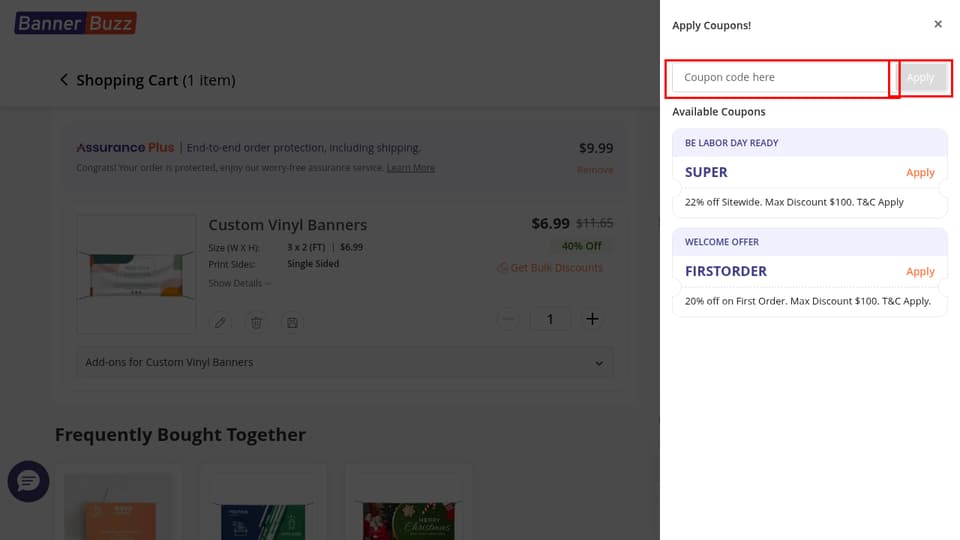Edit Custom Vinyl Banners with pencil icon
The image size is (960, 540).
pyautogui.click(x=220, y=322)
